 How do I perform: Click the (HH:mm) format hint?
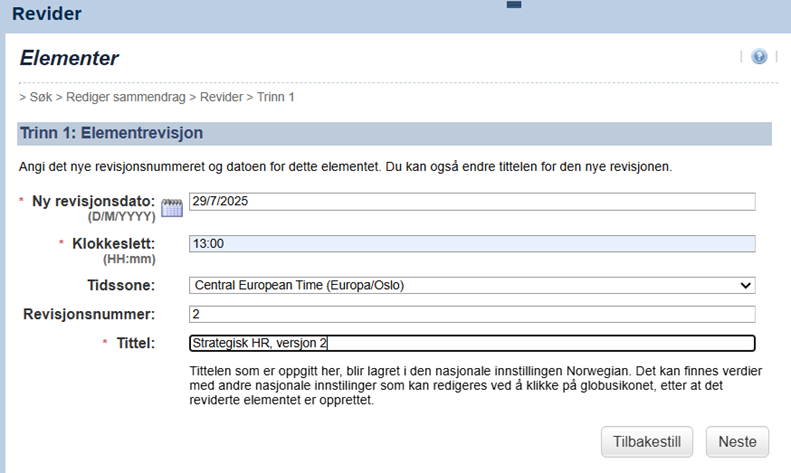pos(129,259)
